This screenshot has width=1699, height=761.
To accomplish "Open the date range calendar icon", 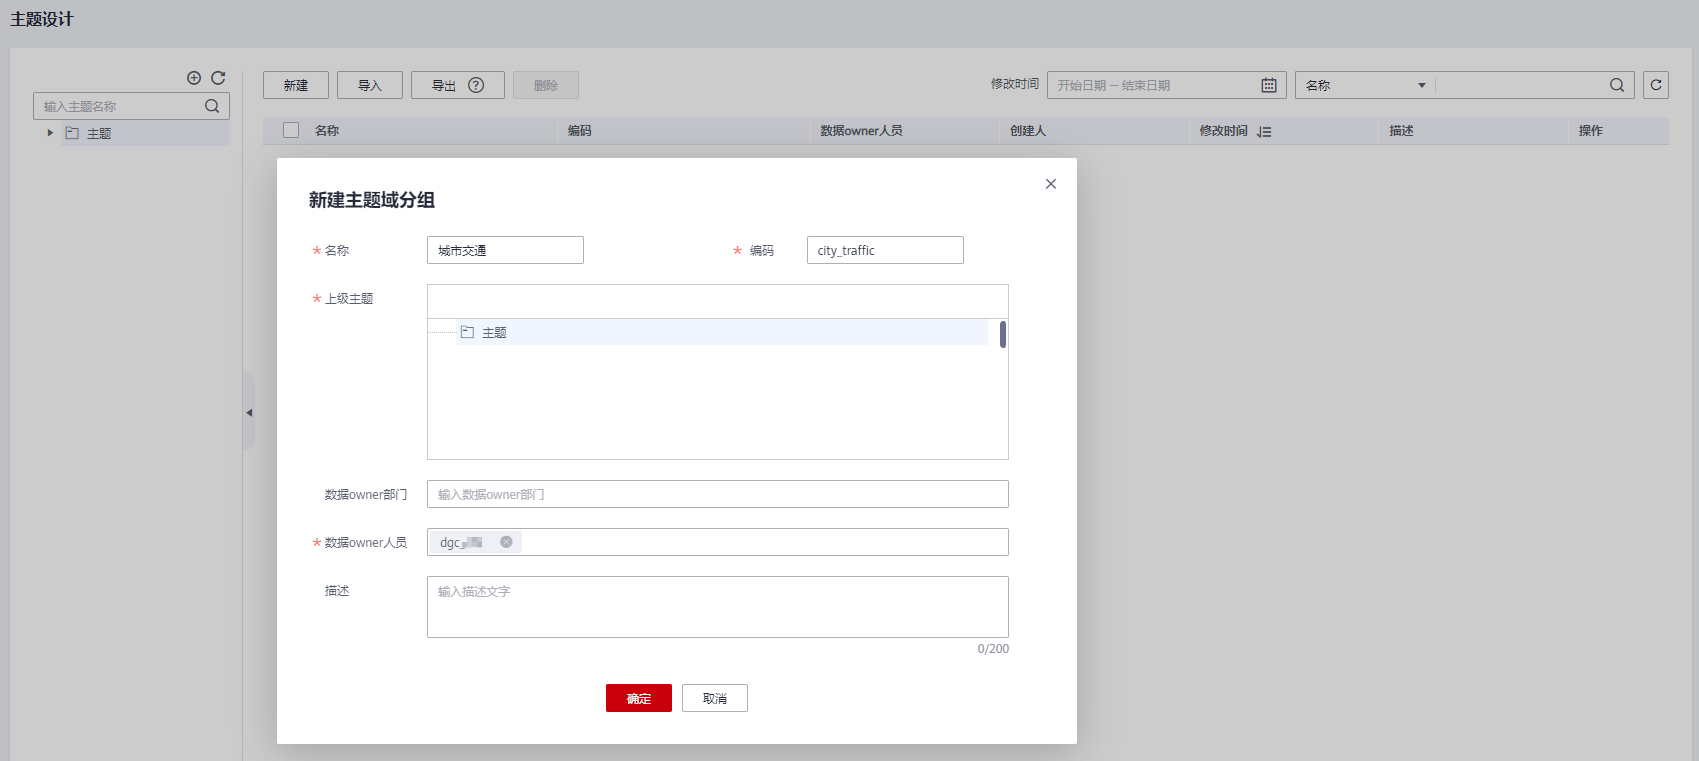I will (1268, 85).
